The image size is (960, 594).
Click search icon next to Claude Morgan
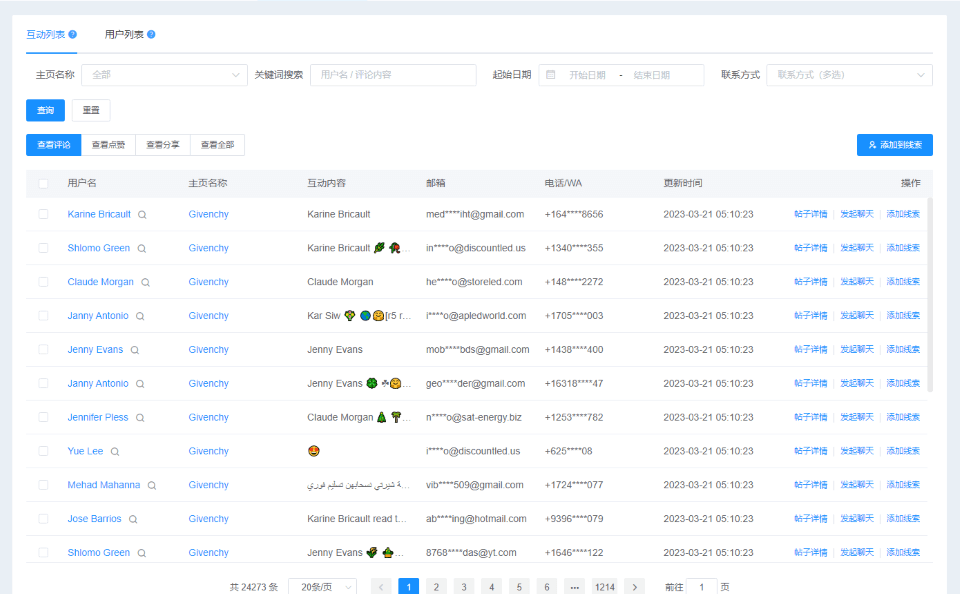click(x=145, y=282)
